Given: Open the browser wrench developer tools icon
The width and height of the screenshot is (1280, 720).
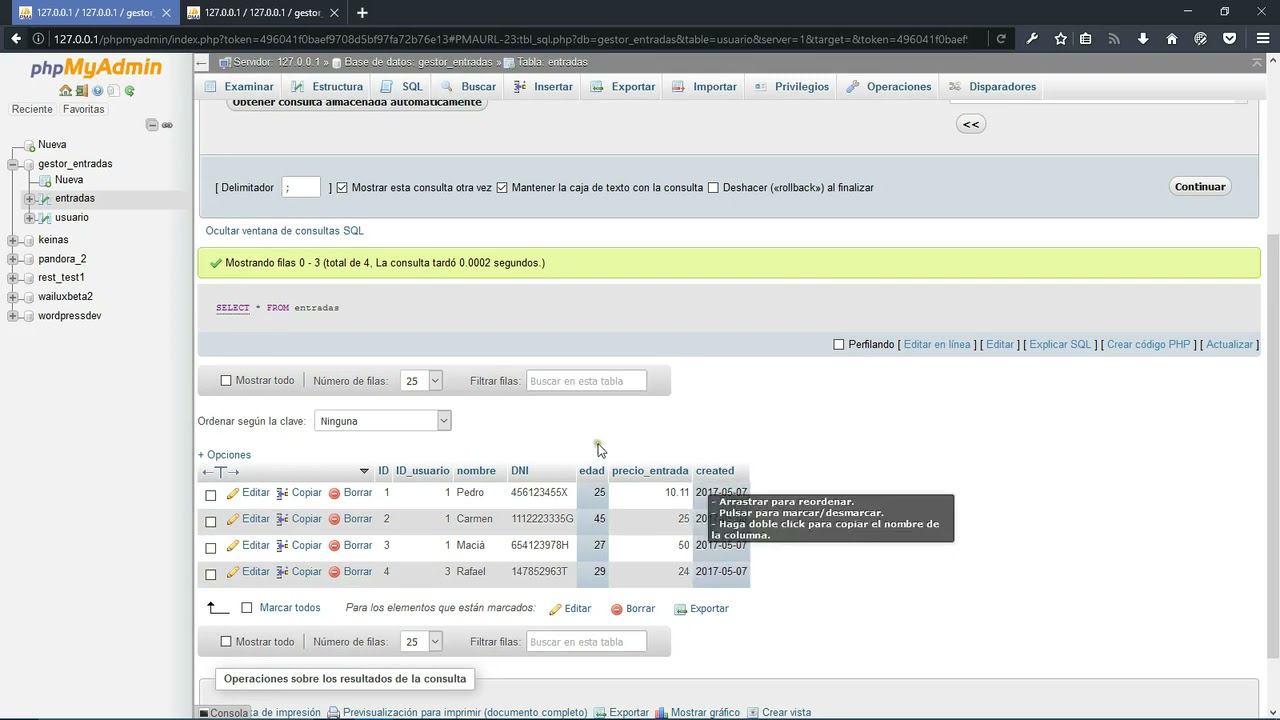Looking at the screenshot, I should (1032, 39).
